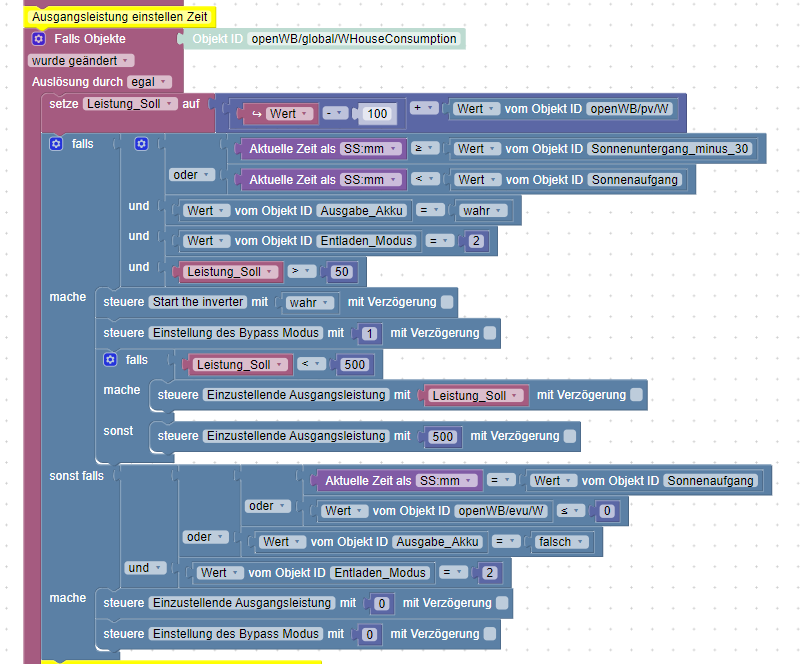Click the Sonnenuntergang_minus_30 object ID

coord(669,149)
